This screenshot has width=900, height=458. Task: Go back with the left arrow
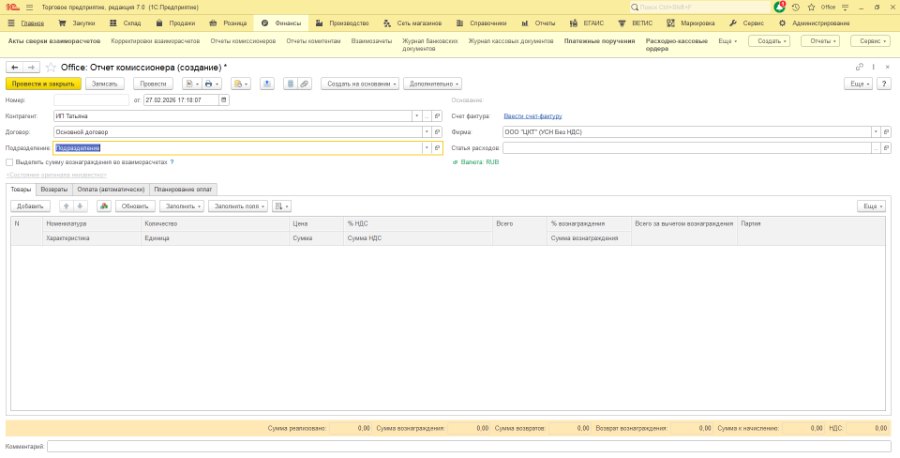14,67
